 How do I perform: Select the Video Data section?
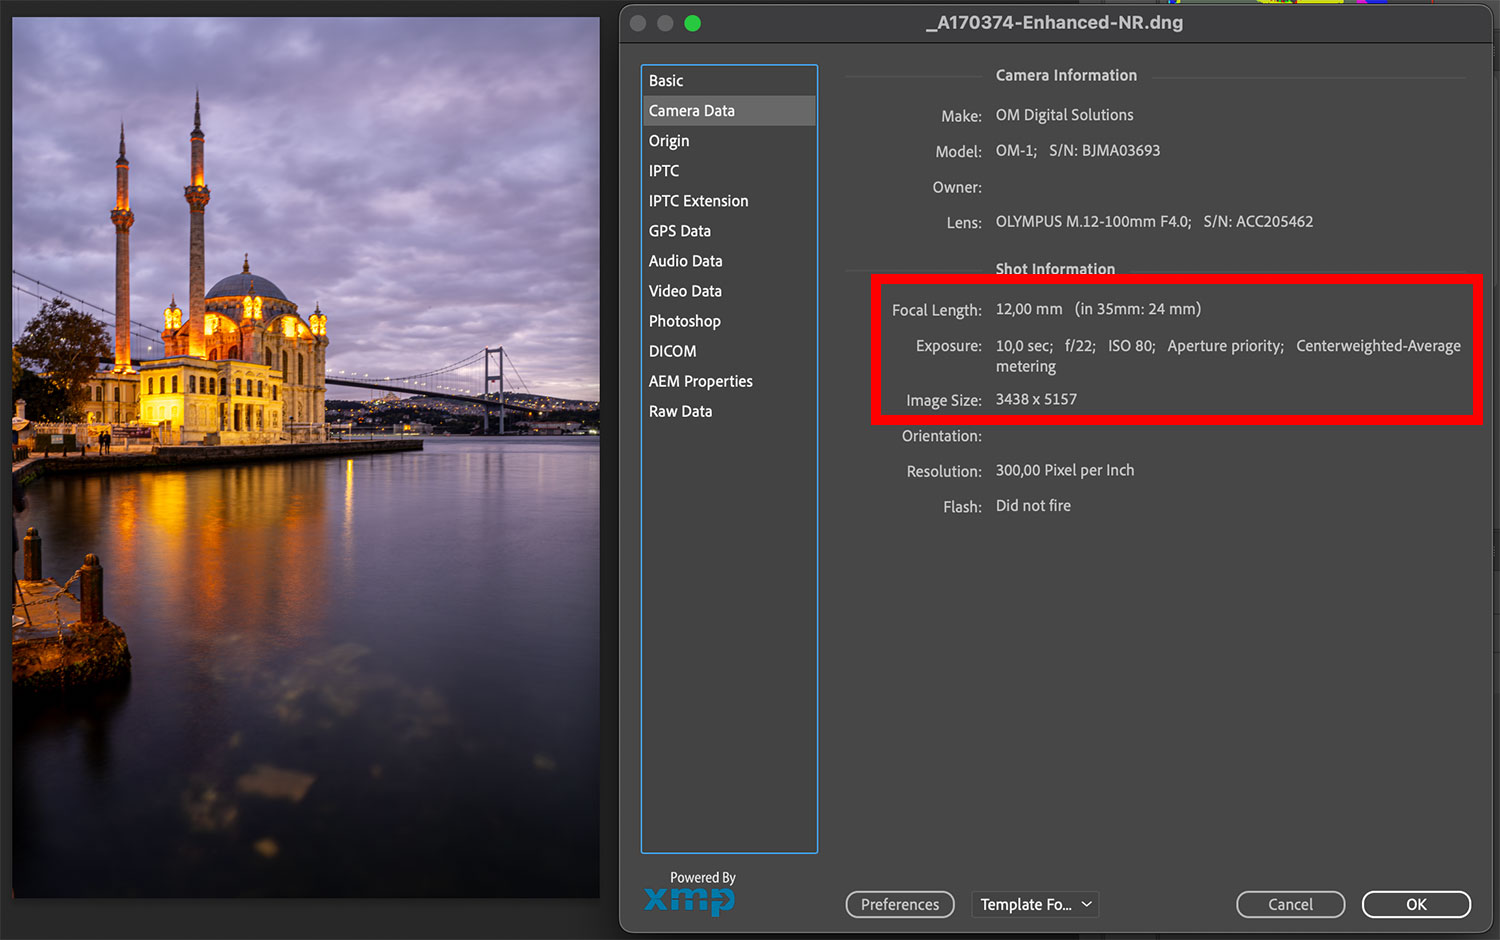(x=685, y=291)
